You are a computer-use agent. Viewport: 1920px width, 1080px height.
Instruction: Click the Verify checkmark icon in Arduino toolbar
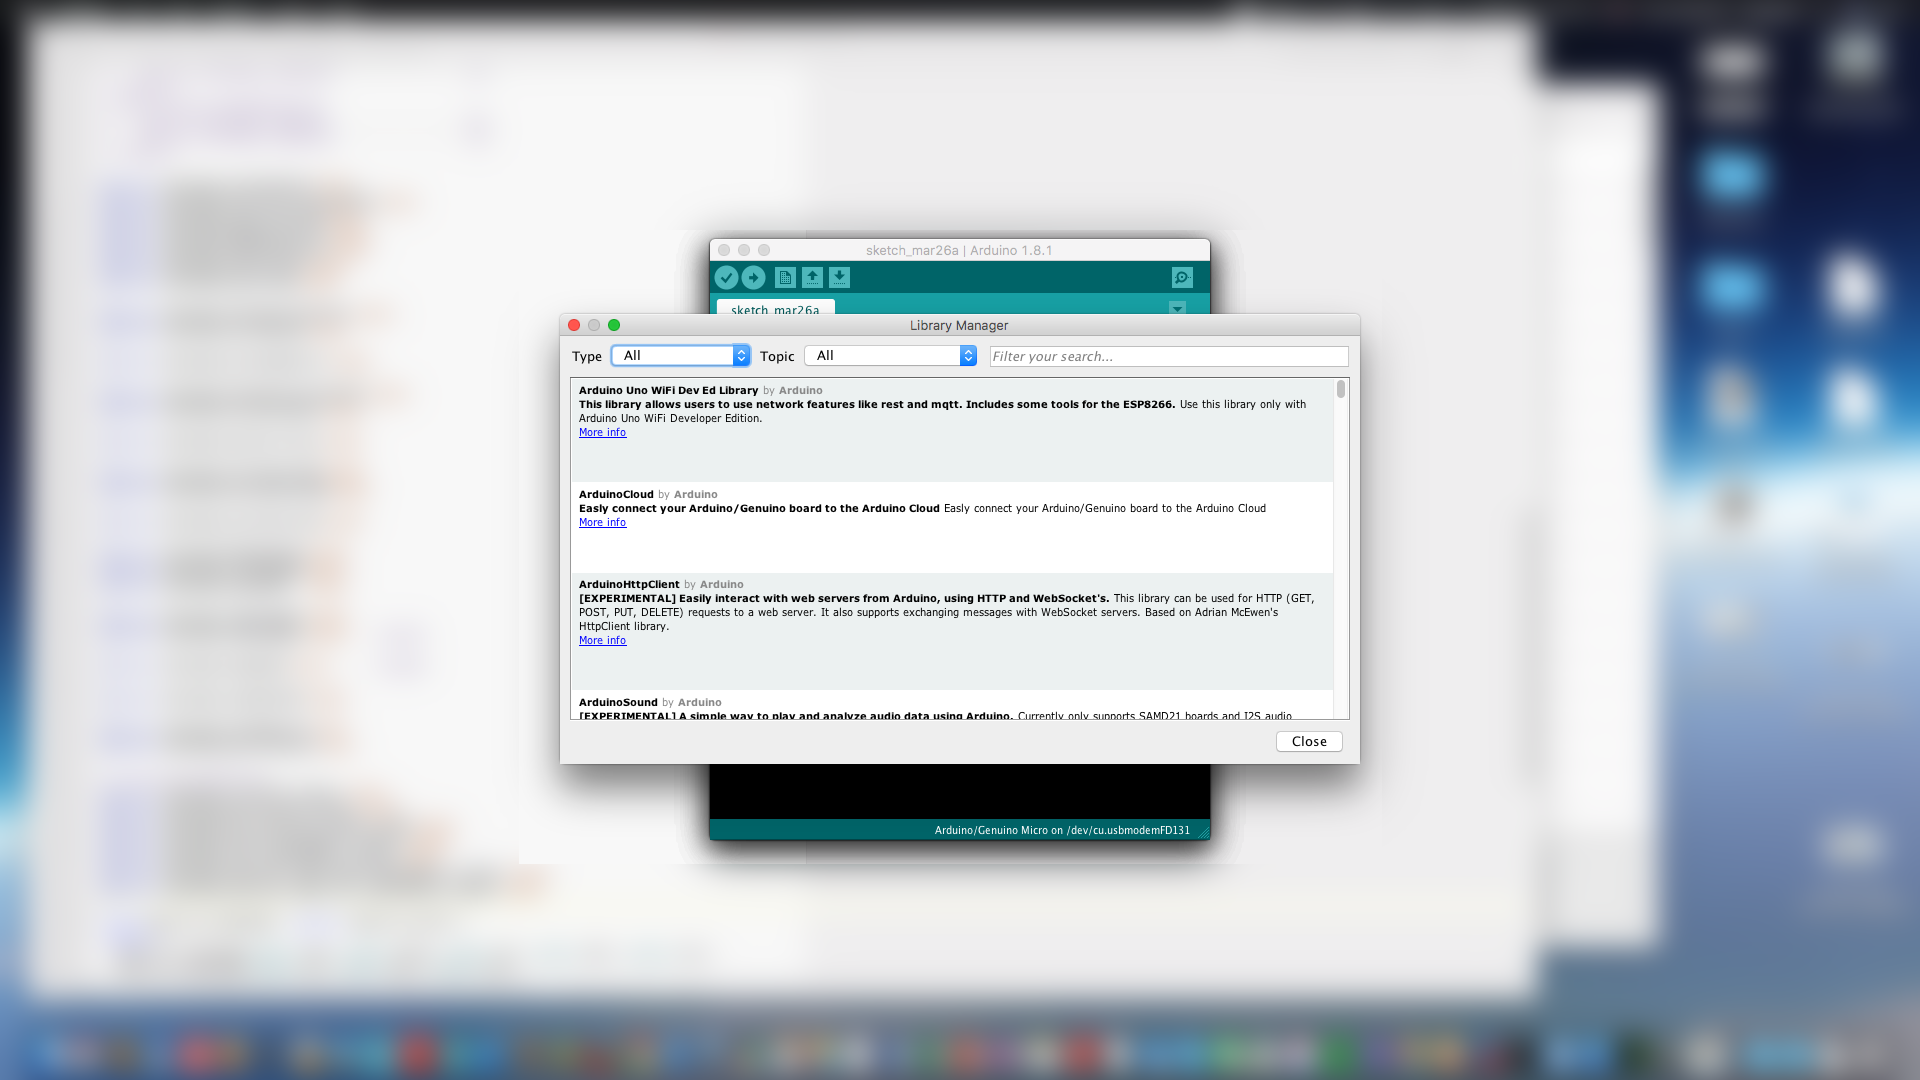[x=726, y=277]
